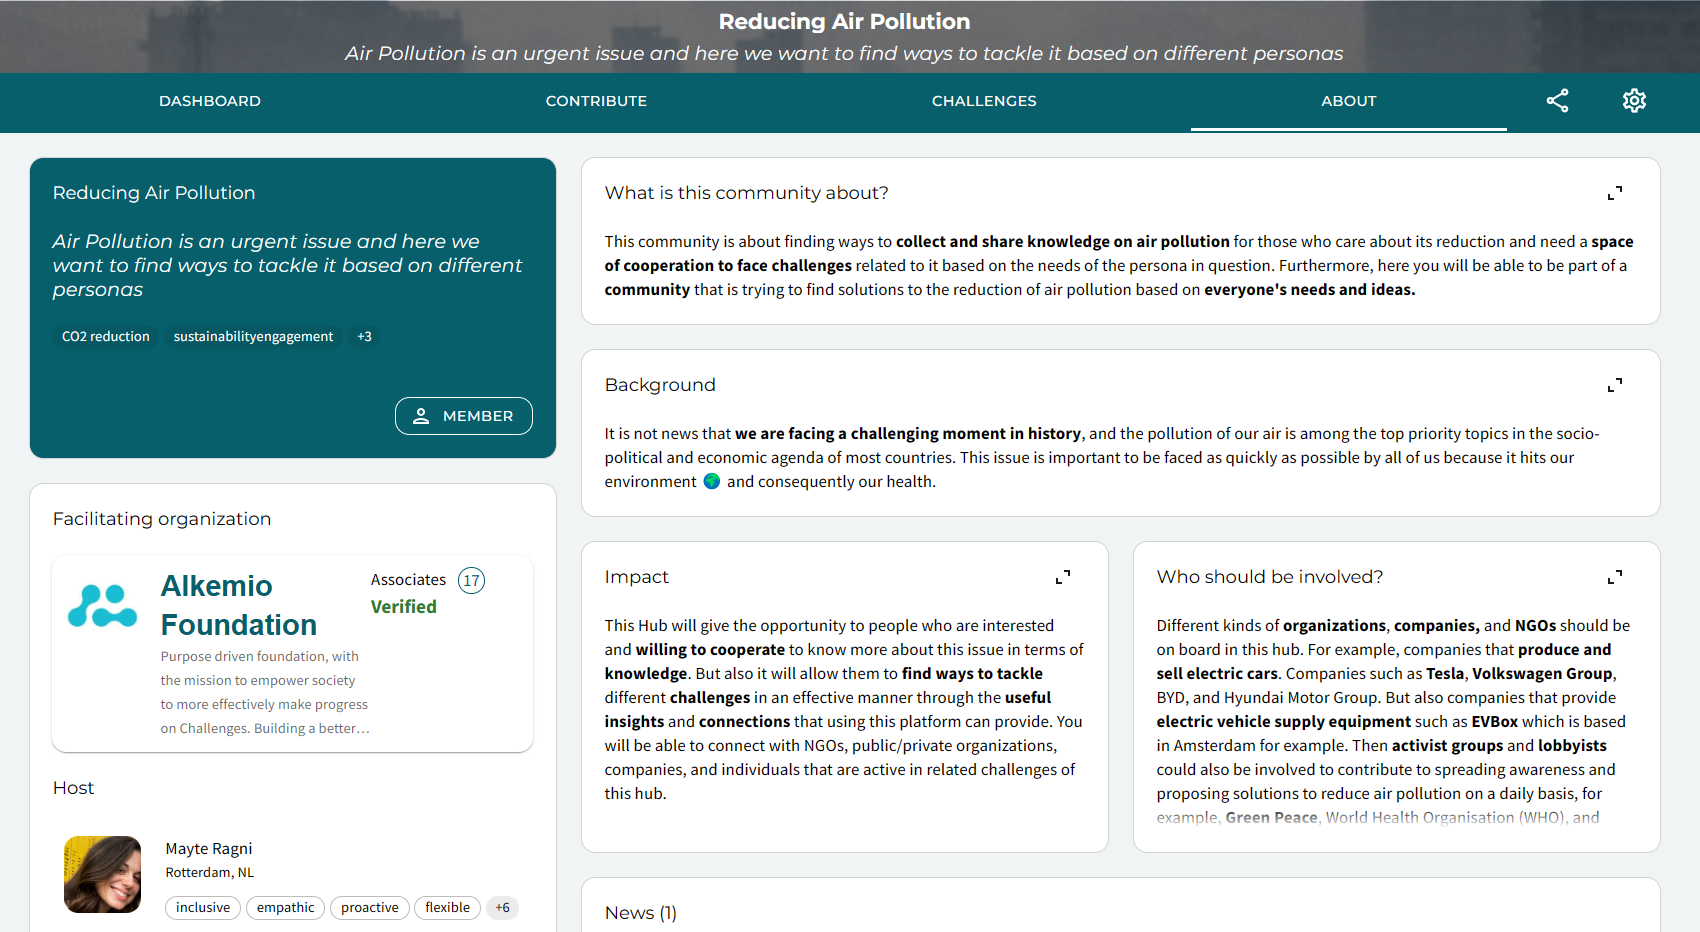1700x932 pixels.
Task: Open Alkemio Foundation organization link
Action: click(239, 605)
